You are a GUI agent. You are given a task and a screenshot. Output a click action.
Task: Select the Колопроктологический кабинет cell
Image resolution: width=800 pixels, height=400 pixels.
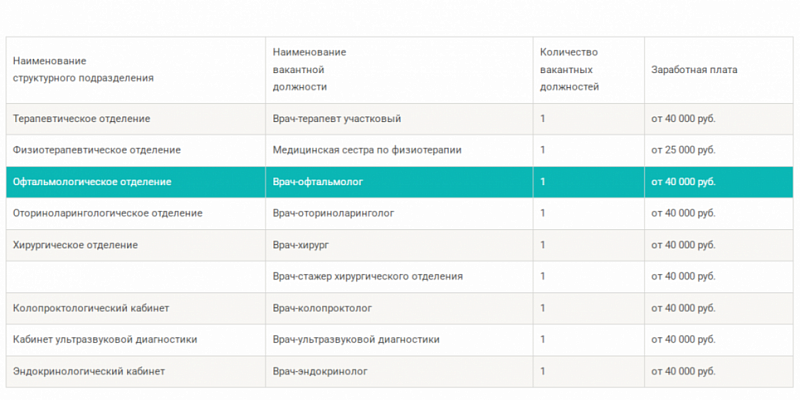coord(86,308)
